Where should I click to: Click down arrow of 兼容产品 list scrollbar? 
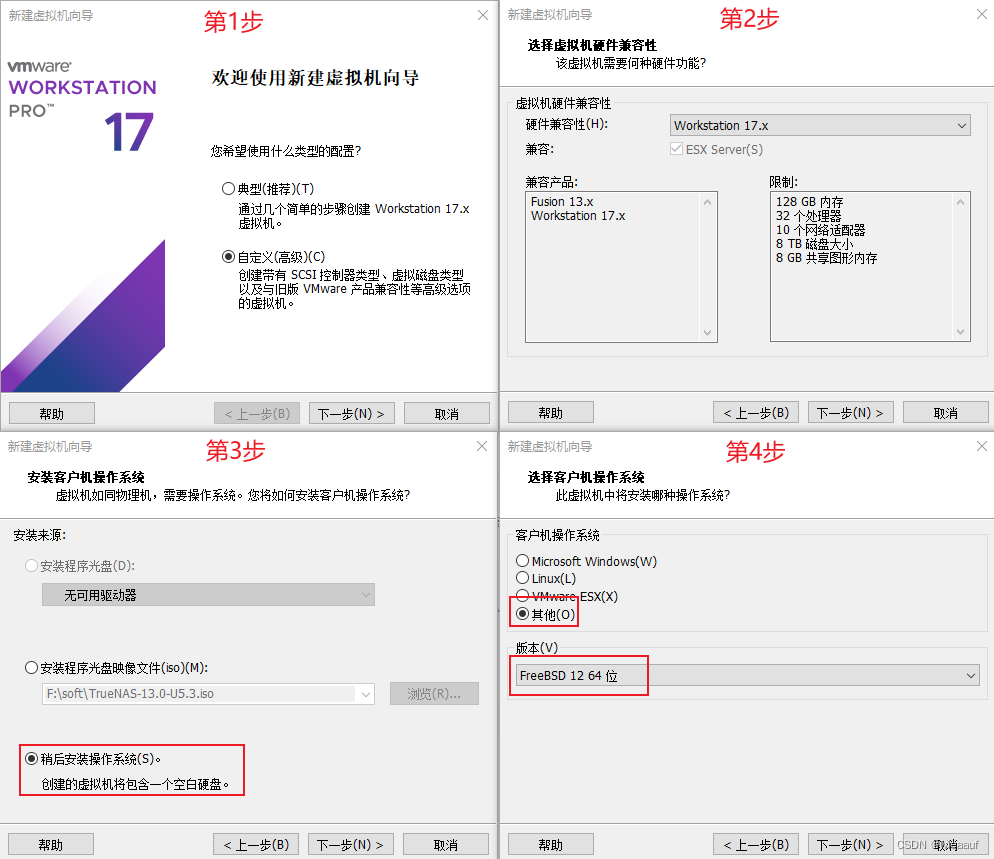(707, 333)
